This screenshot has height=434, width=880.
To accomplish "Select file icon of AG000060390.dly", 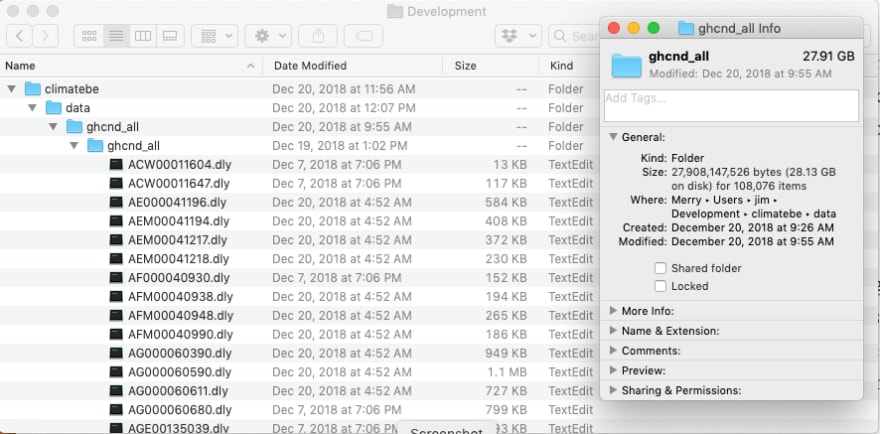I will pyautogui.click(x=116, y=353).
